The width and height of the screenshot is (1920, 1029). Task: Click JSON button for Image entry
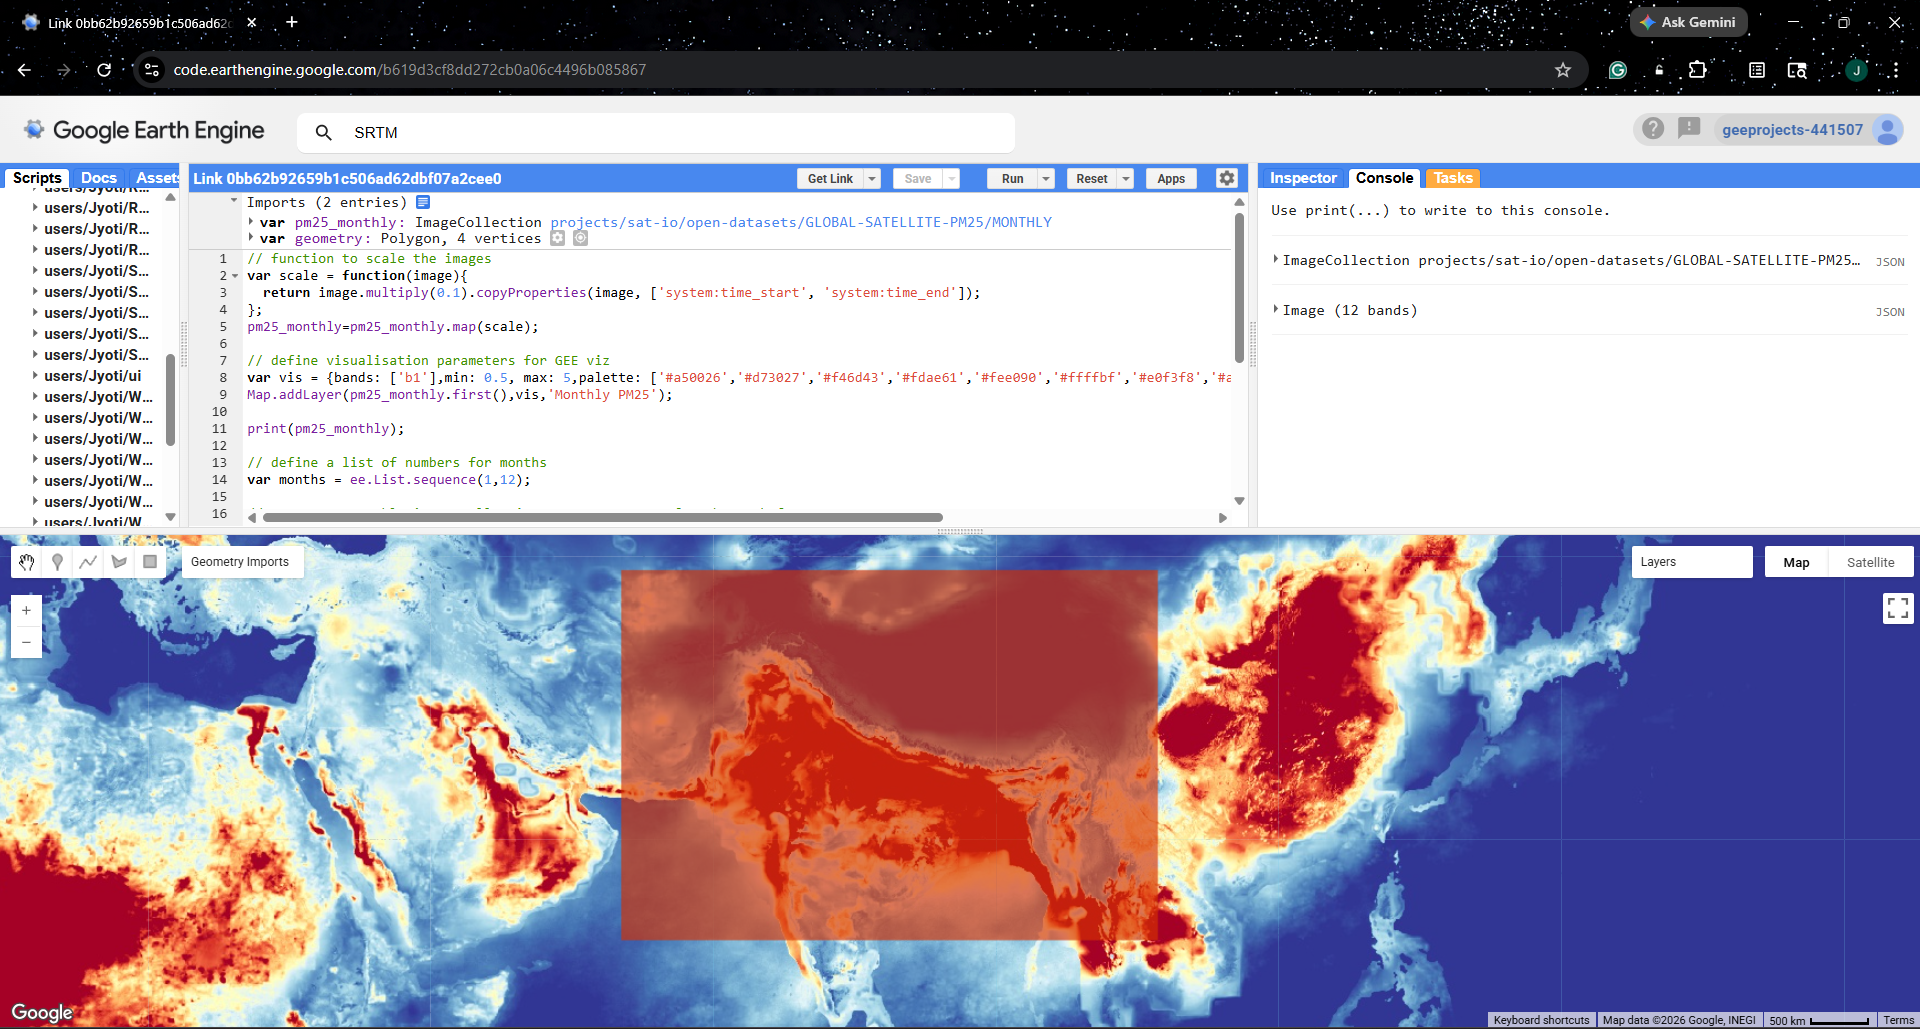(x=1889, y=312)
